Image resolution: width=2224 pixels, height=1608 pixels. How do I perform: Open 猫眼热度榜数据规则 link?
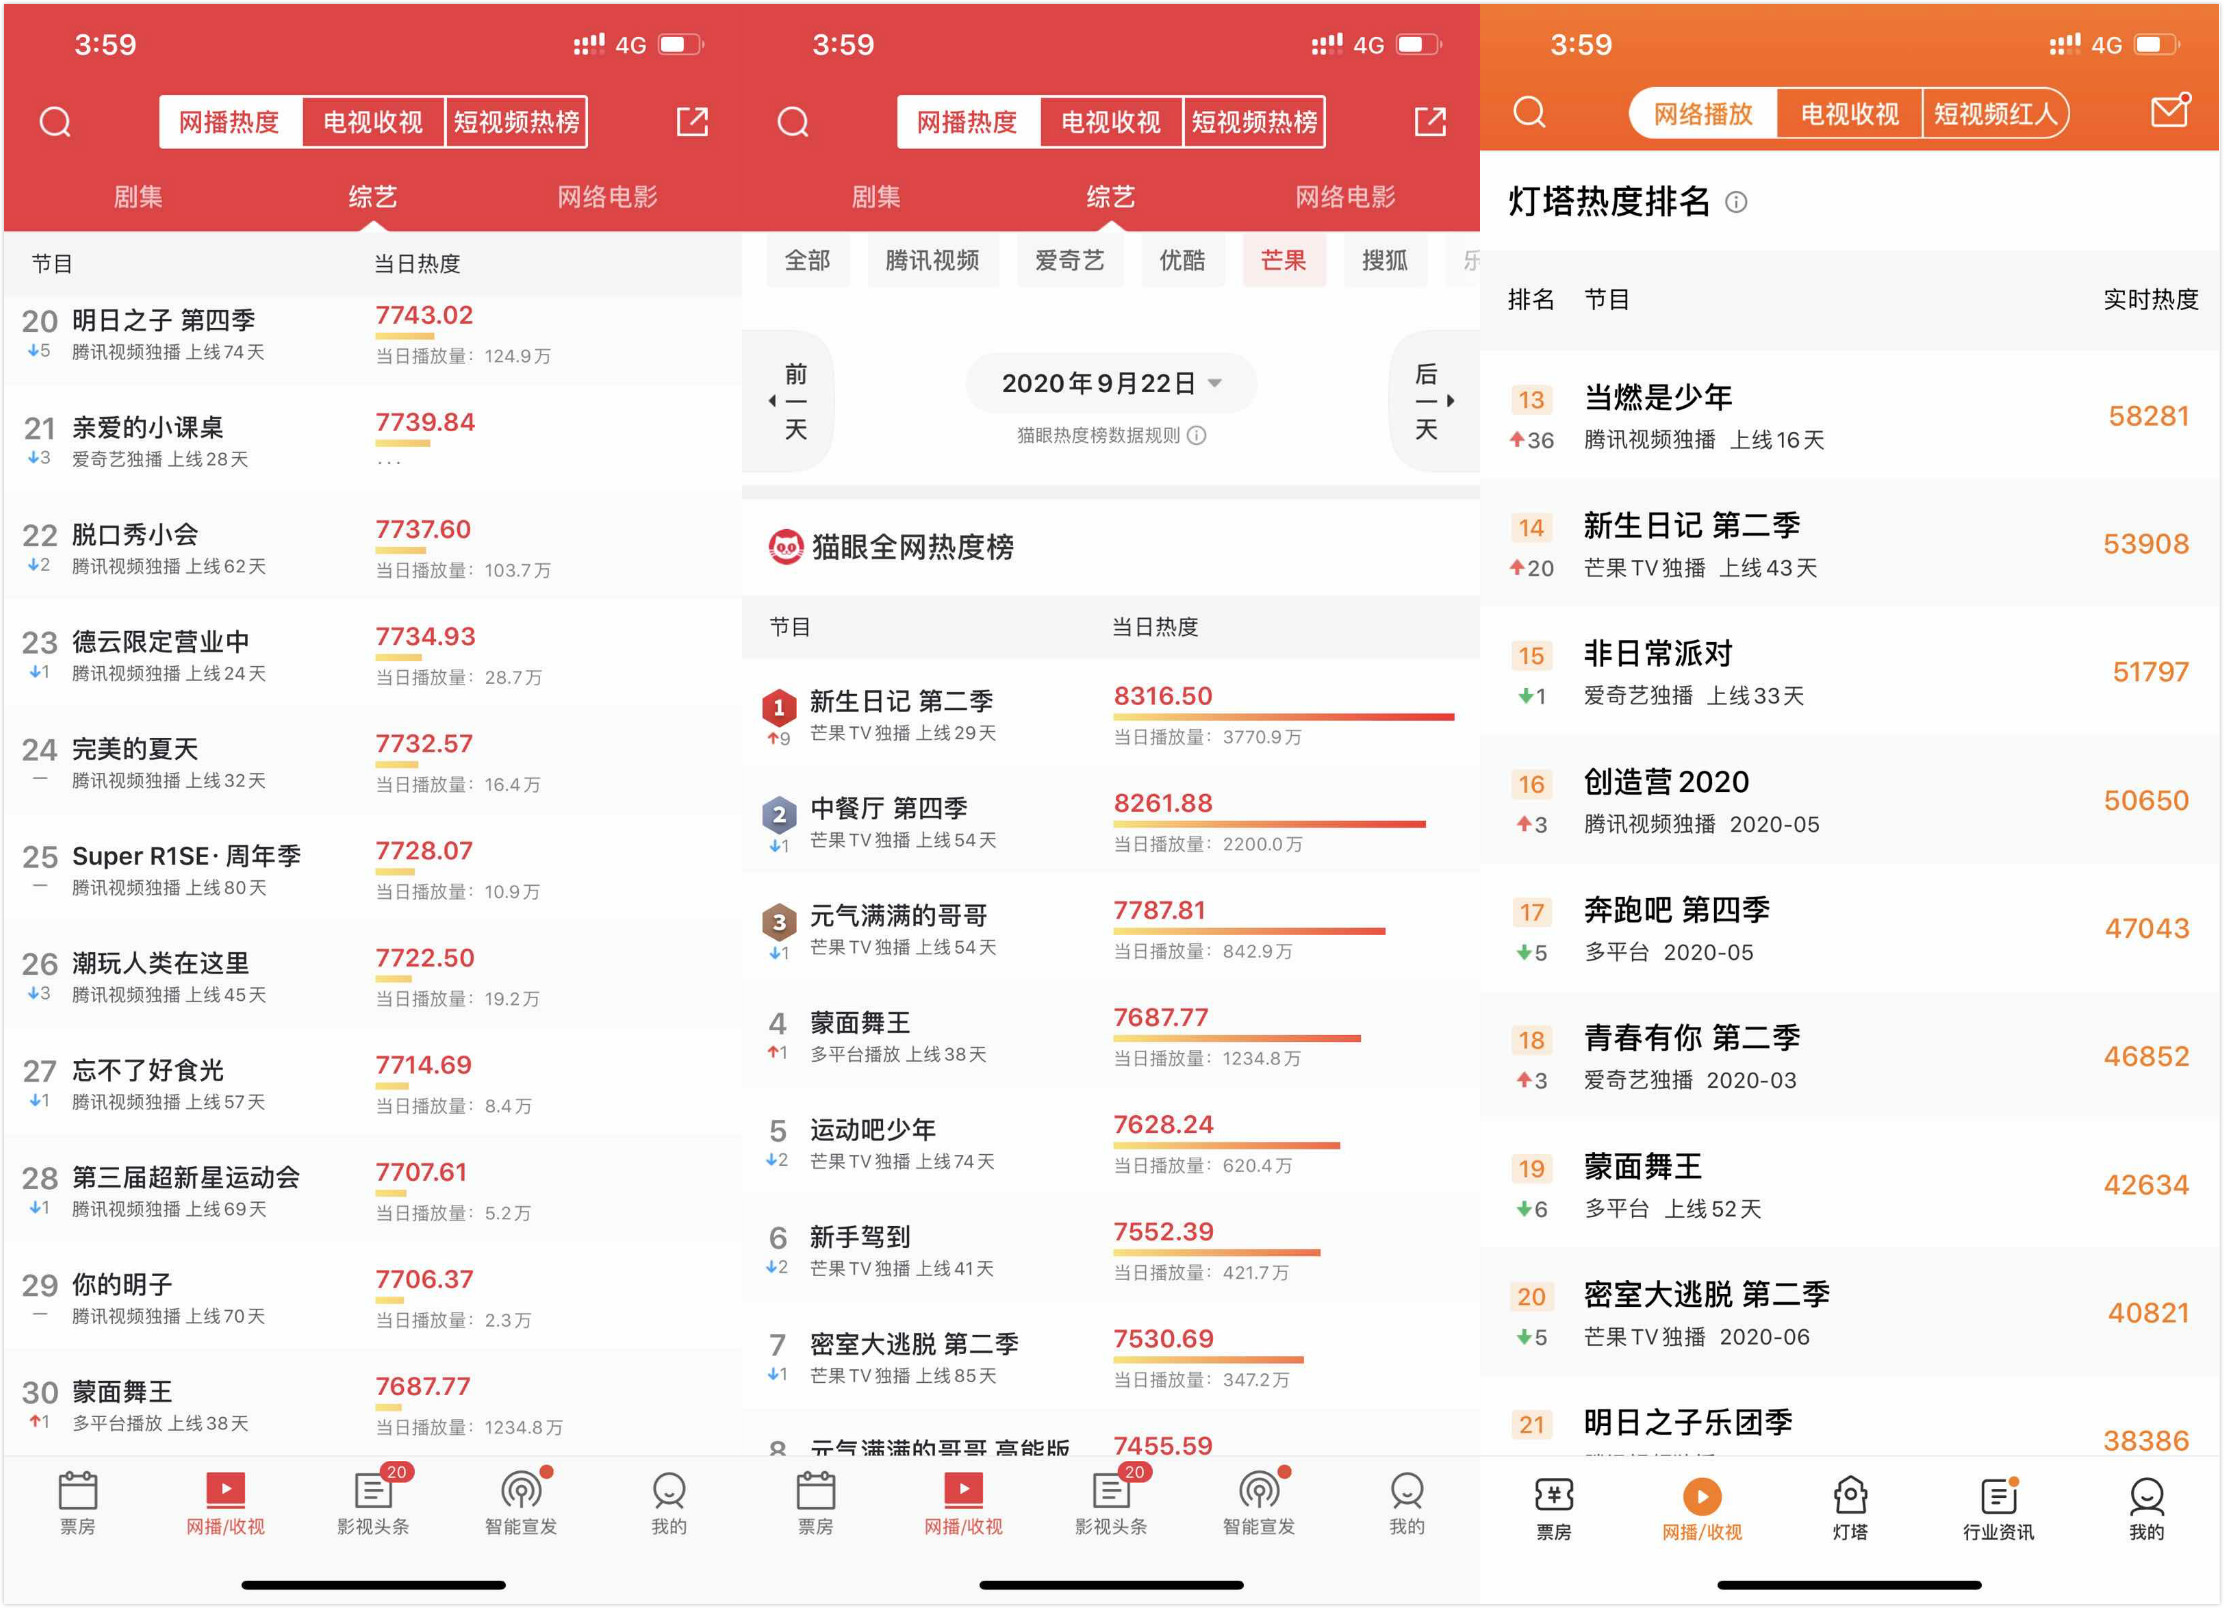(x=1099, y=435)
